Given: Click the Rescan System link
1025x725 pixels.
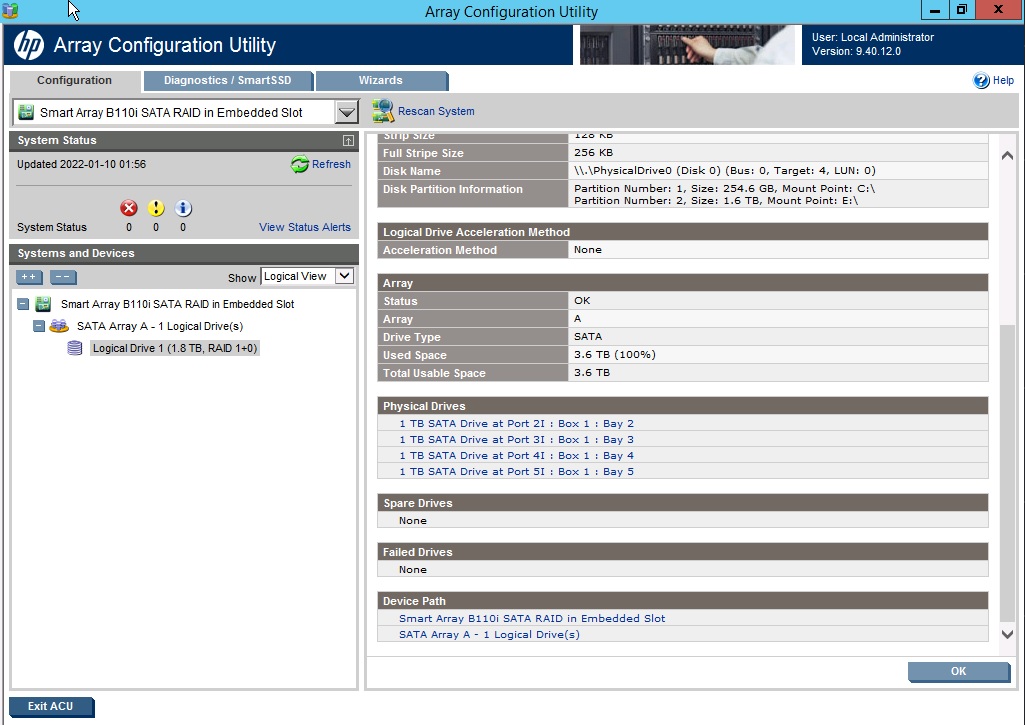Looking at the screenshot, I should point(436,111).
